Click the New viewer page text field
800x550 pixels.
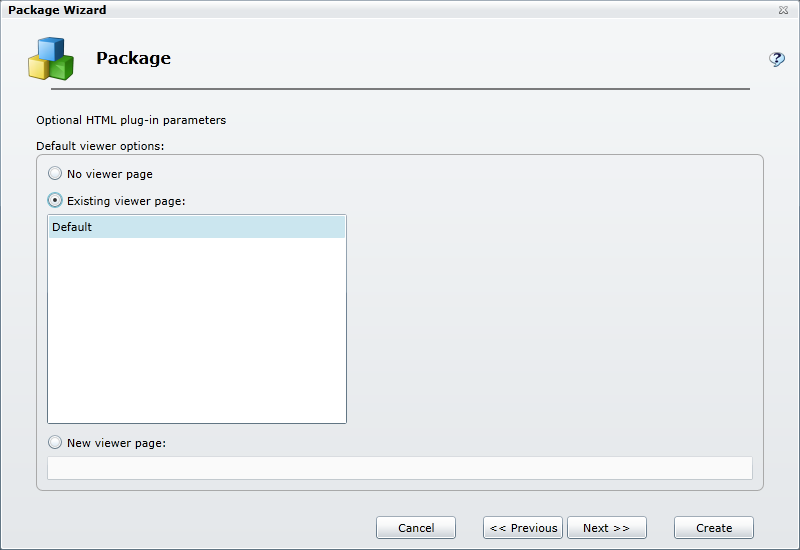point(399,468)
